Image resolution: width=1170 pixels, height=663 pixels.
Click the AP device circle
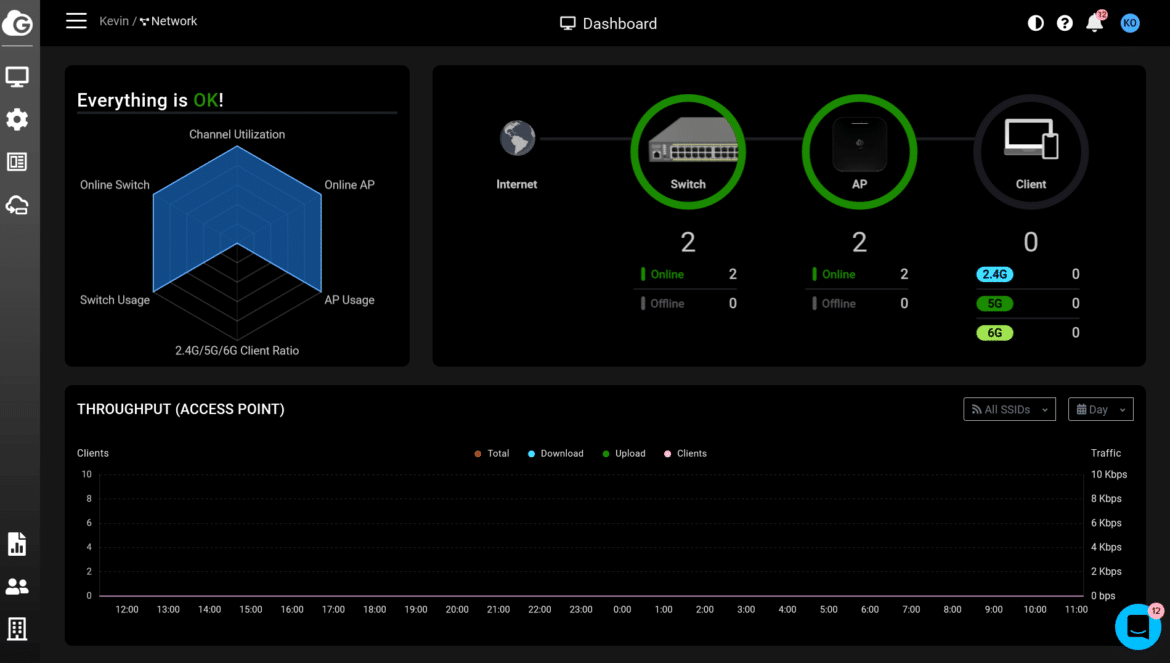tap(860, 151)
